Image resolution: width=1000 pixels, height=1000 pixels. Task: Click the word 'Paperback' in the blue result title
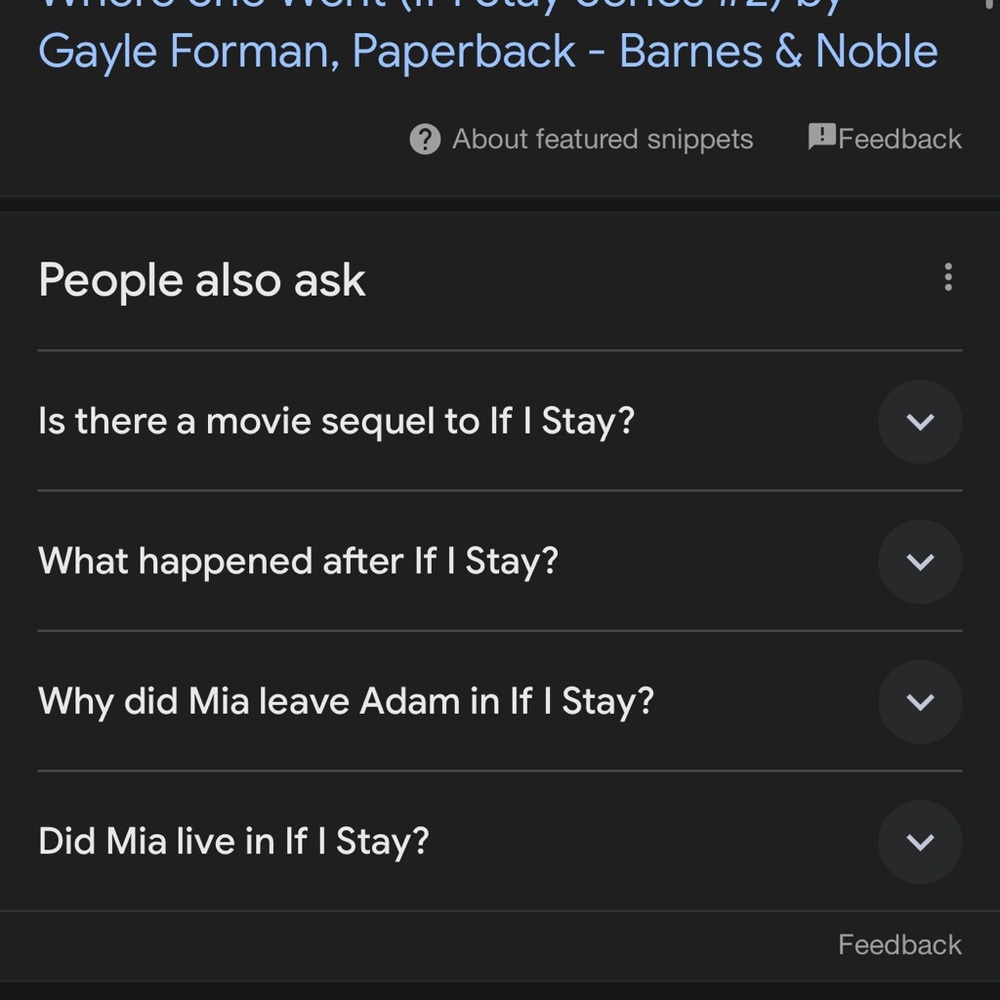pos(464,52)
